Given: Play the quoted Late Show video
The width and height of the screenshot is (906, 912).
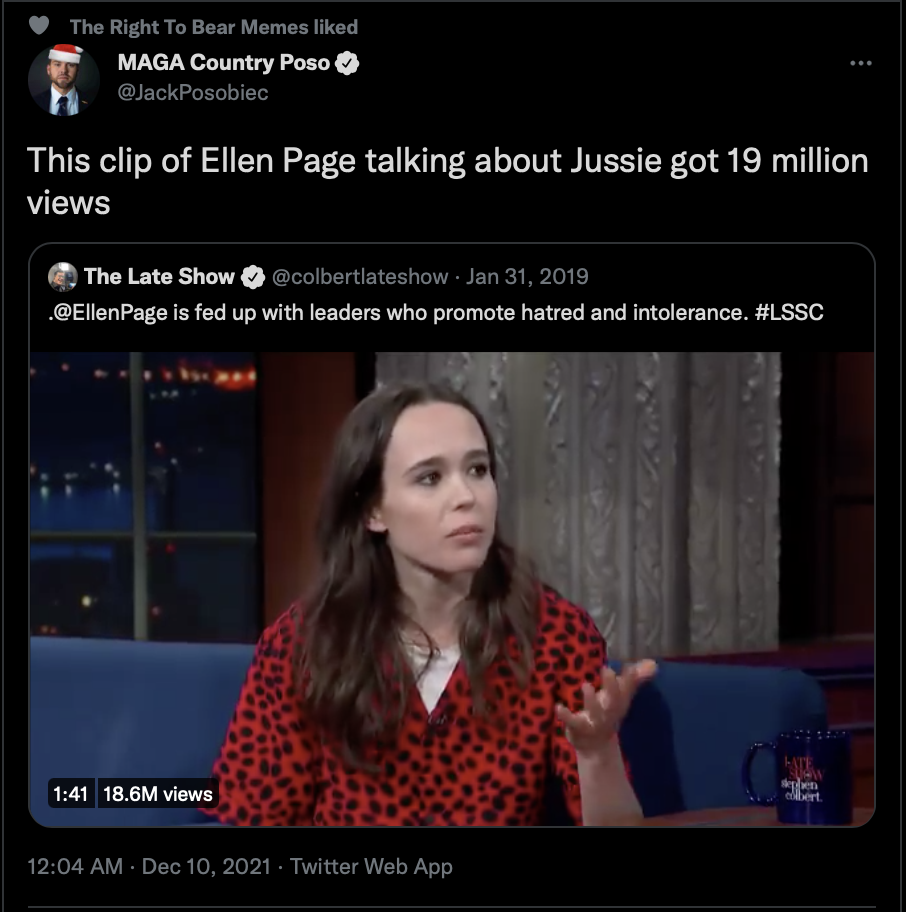Looking at the screenshot, I should coord(452,589).
